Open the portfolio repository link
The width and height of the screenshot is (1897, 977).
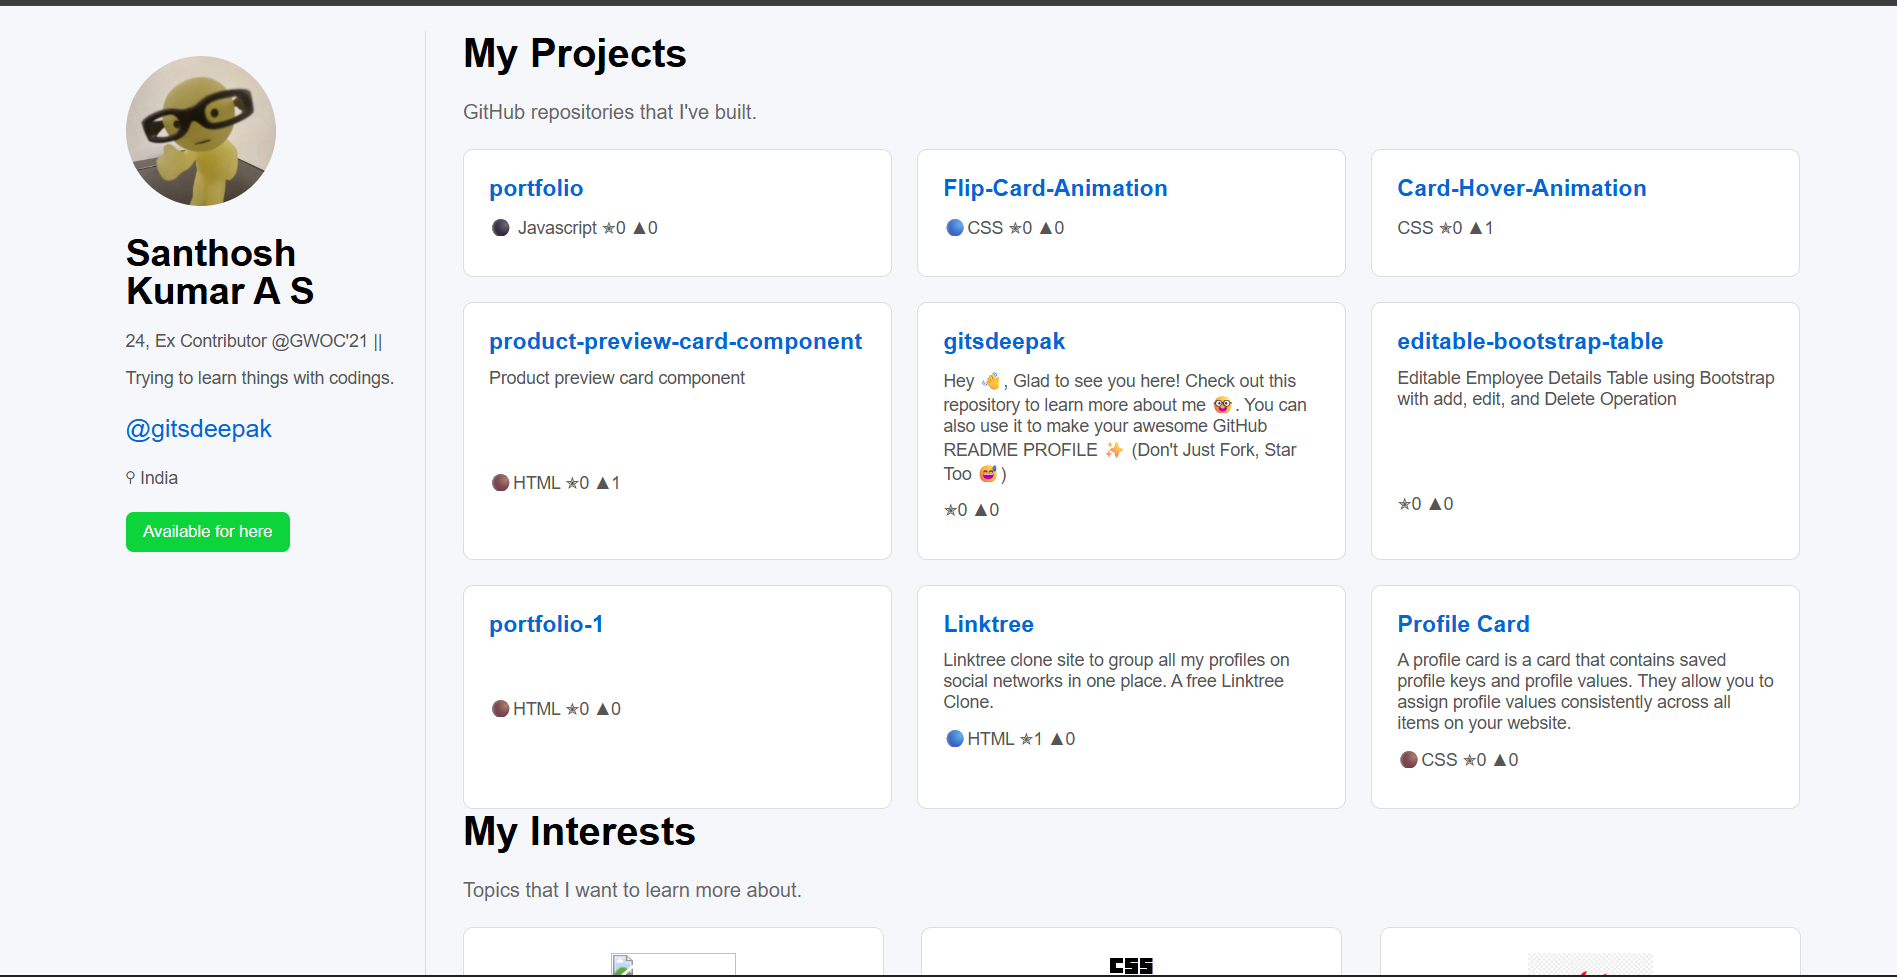tap(536, 188)
